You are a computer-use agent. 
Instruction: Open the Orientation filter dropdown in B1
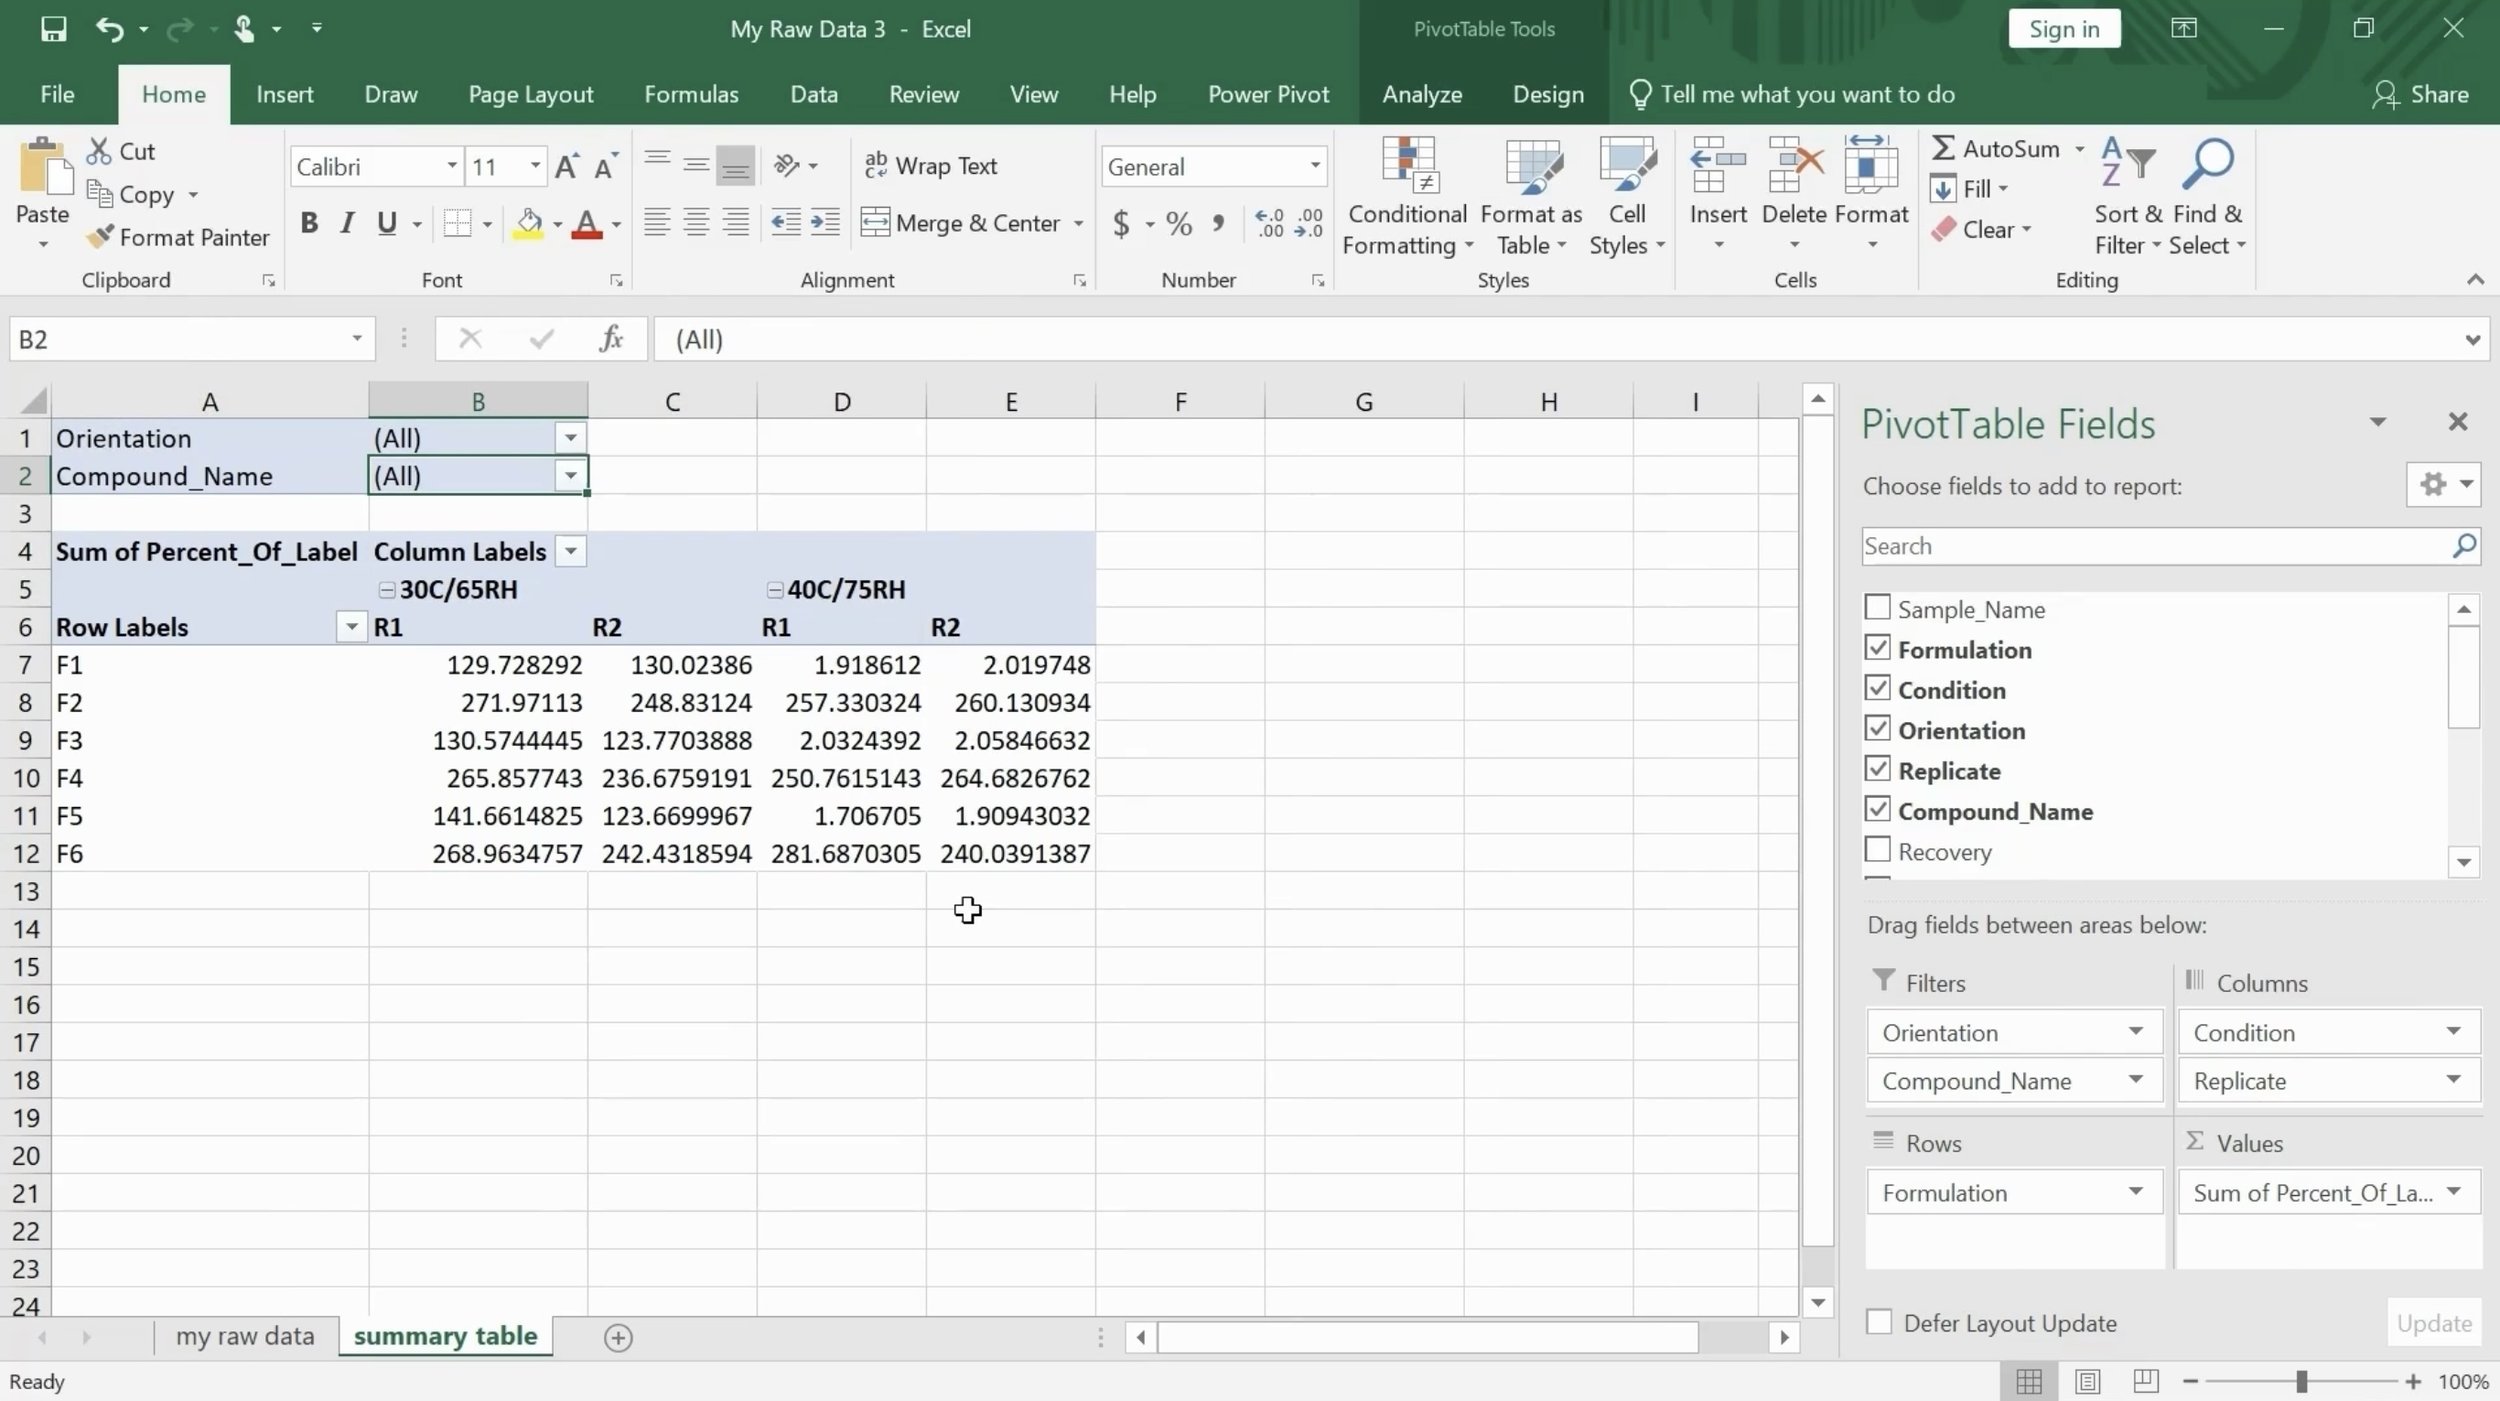pyautogui.click(x=570, y=437)
